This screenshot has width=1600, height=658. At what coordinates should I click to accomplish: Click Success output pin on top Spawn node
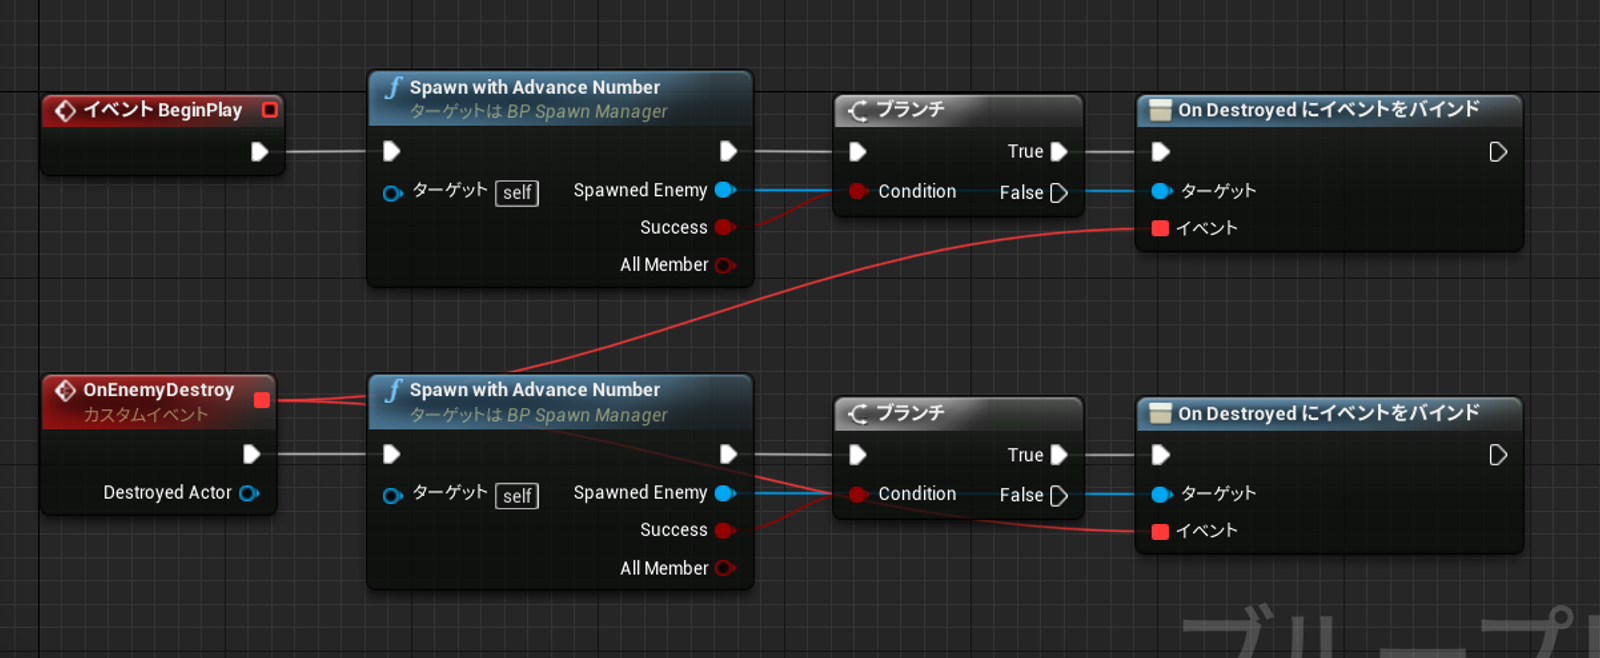726,227
